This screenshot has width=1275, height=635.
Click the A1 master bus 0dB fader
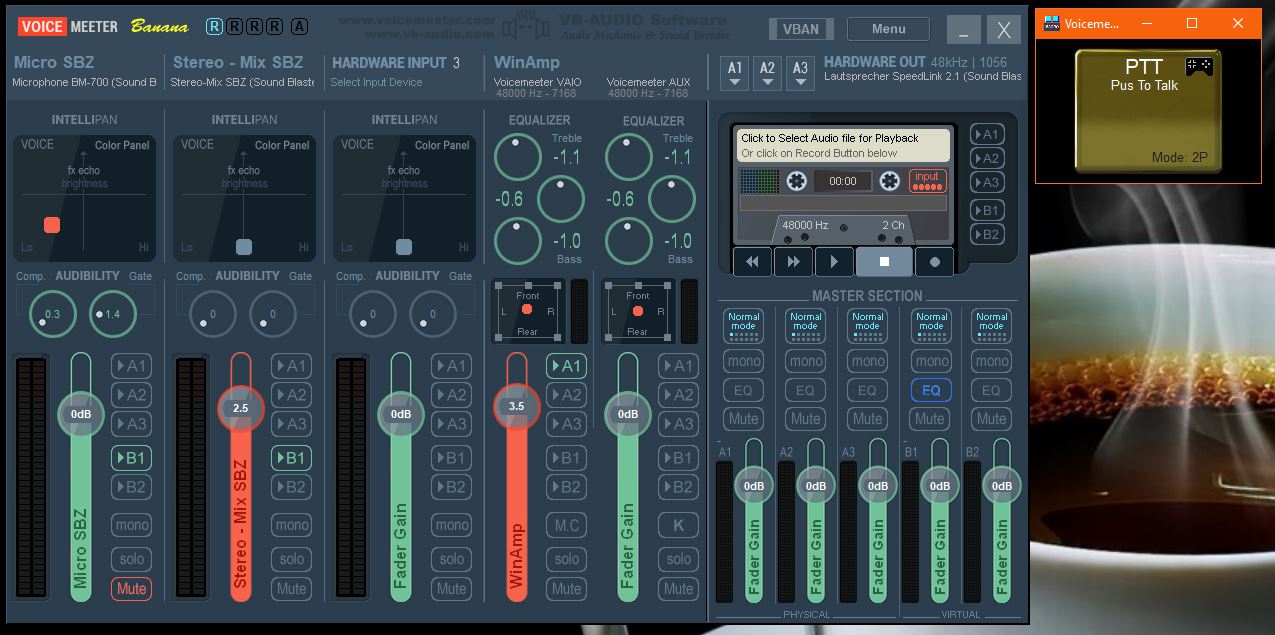tap(754, 486)
